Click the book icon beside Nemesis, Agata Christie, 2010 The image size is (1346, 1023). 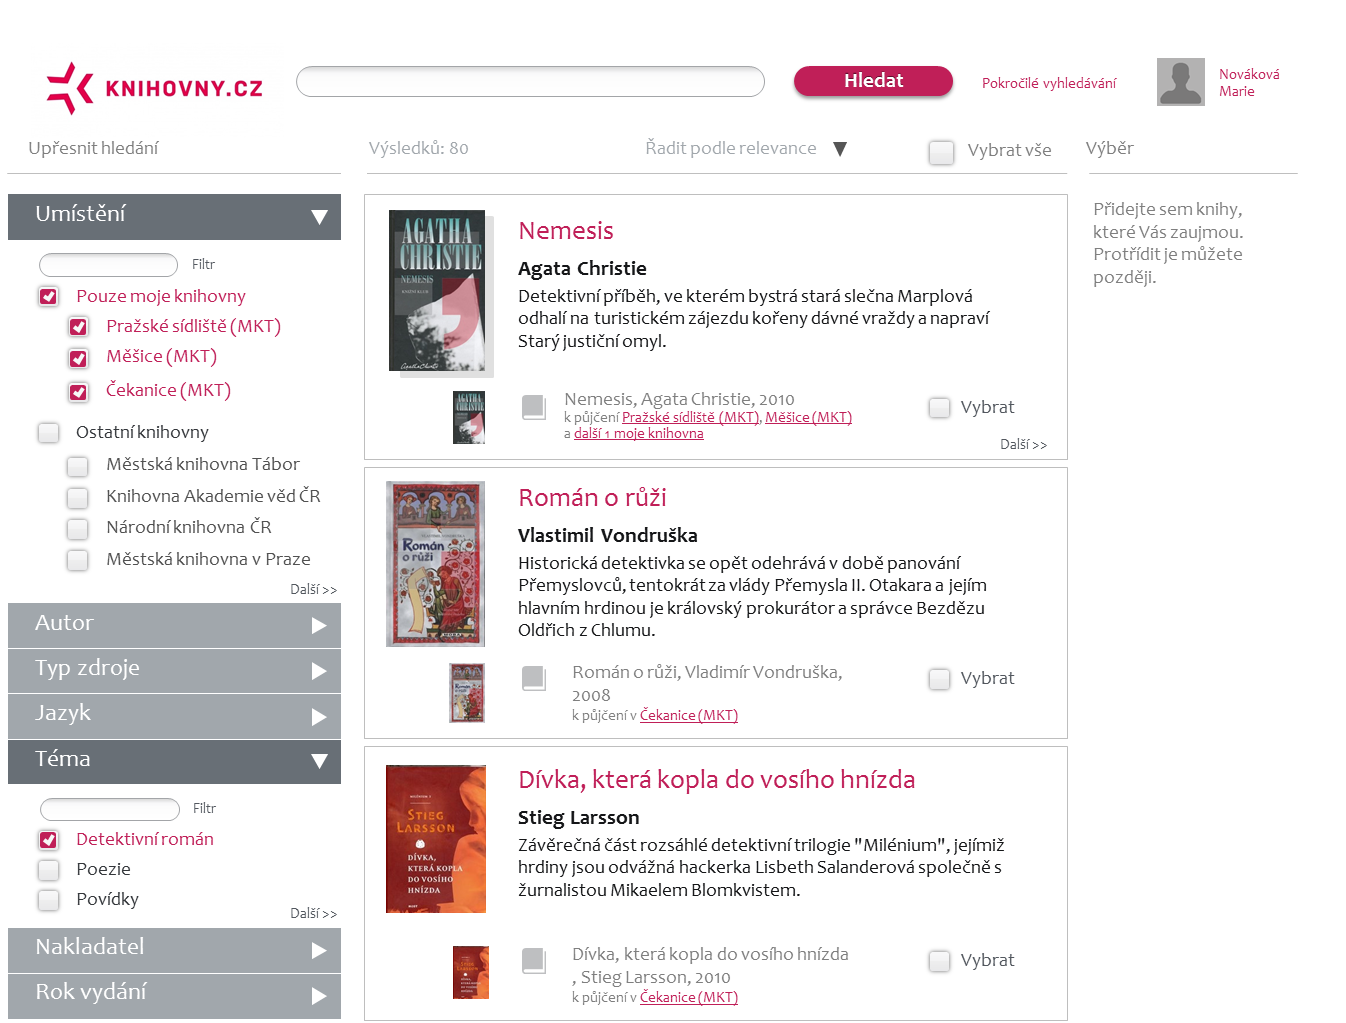(534, 407)
